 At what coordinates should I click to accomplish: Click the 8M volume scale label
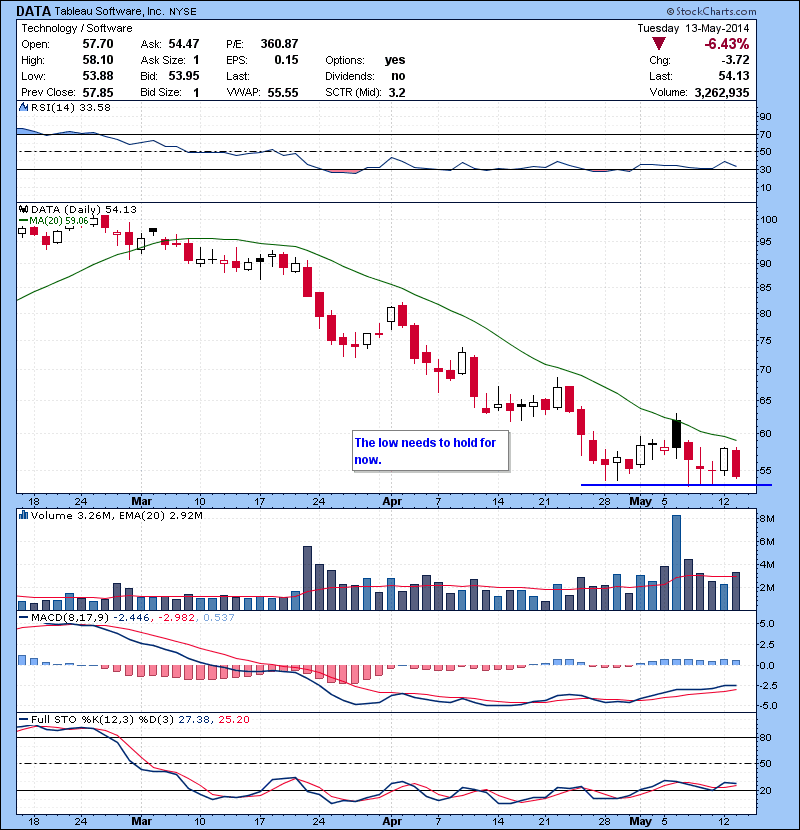[767, 518]
